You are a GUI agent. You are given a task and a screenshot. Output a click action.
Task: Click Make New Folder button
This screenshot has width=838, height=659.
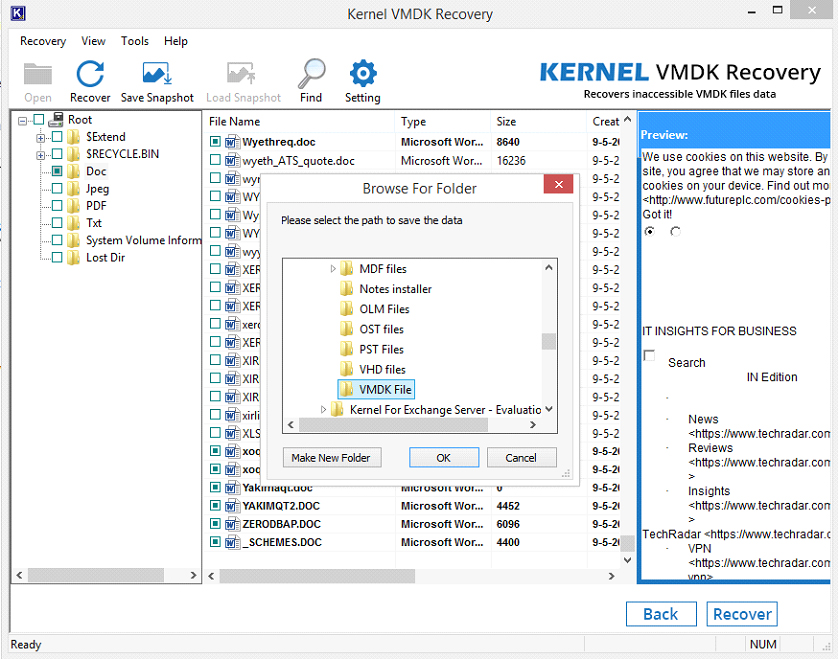pyautogui.click(x=332, y=458)
